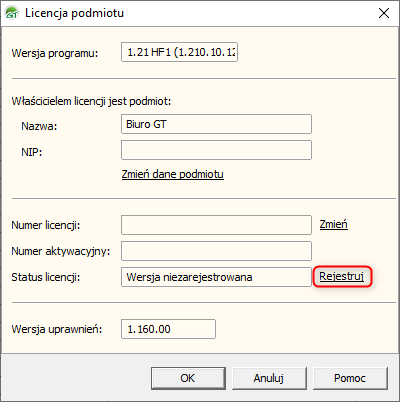Click the Status licencji field showing Wersja niezarejestrowana

click(216, 277)
